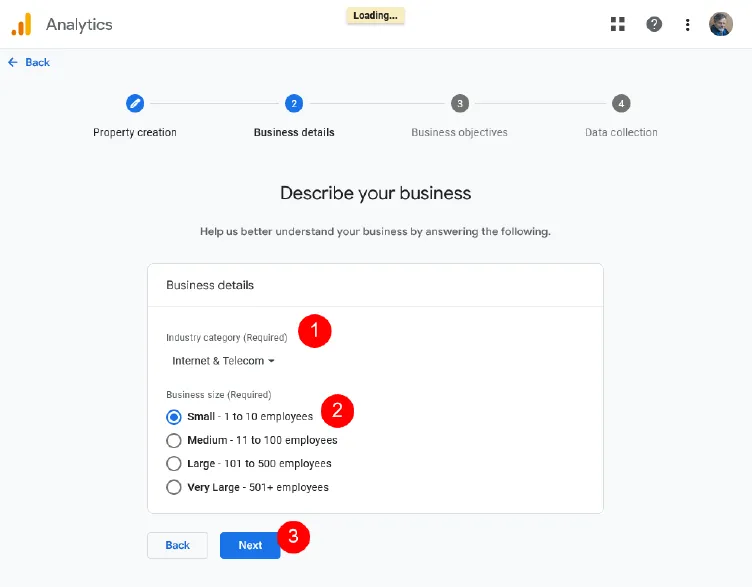This screenshot has width=752, height=587.
Task: Open the help question mark icon
Action: pyautogui.click(x=654, y=24)
